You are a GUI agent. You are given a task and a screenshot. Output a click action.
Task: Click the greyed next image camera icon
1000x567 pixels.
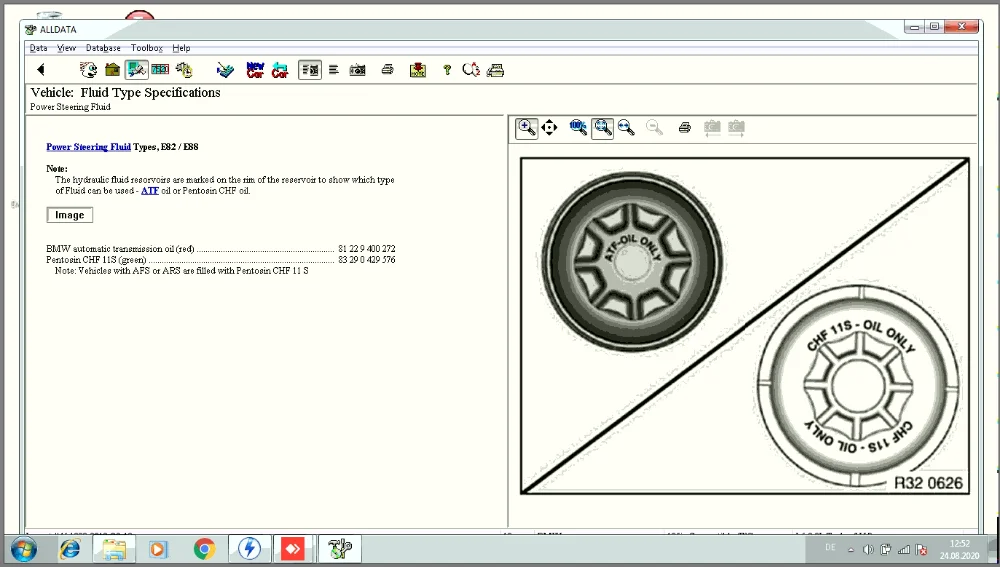(736, 128)
